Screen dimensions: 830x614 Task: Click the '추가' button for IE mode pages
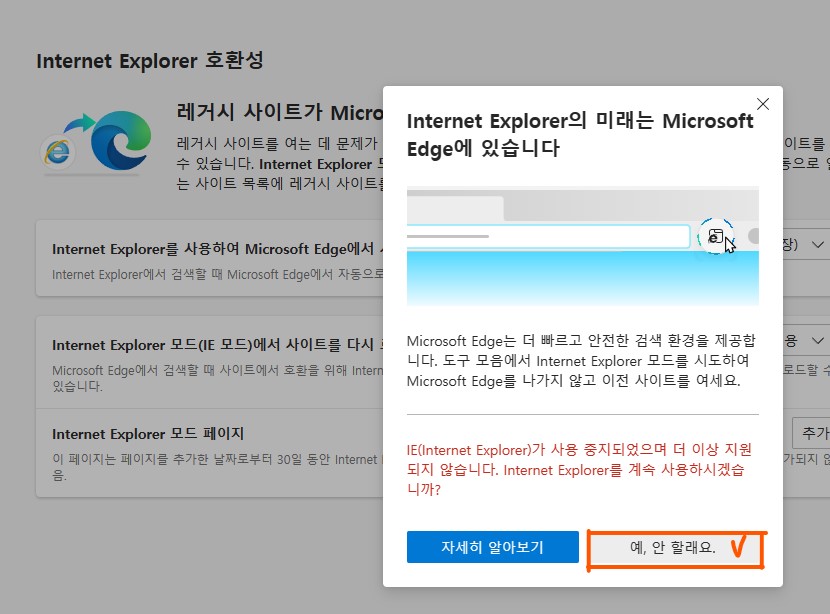pos(811,433)
